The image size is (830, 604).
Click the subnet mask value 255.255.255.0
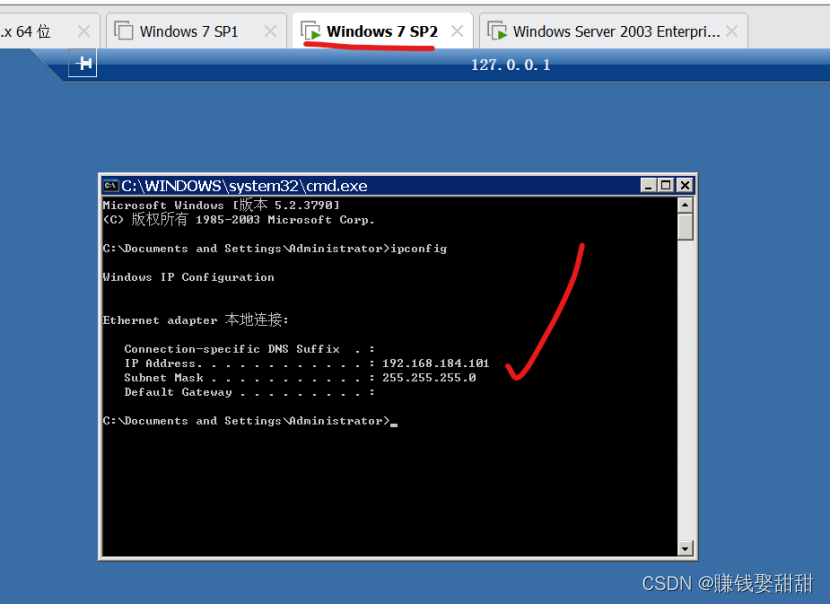pos(429,377)
